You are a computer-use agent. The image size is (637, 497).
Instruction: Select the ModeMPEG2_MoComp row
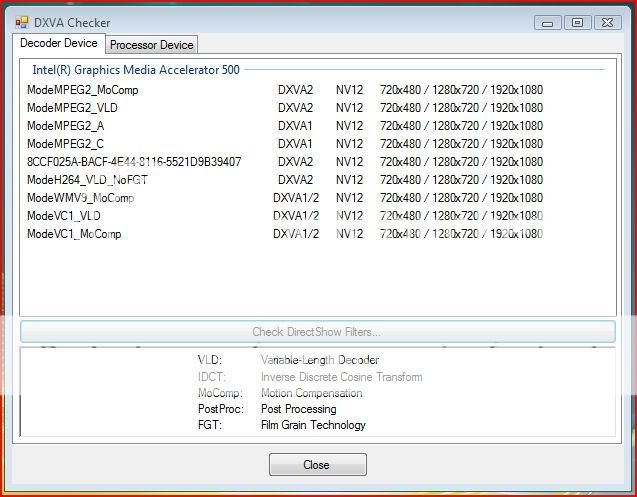(83, 90)
